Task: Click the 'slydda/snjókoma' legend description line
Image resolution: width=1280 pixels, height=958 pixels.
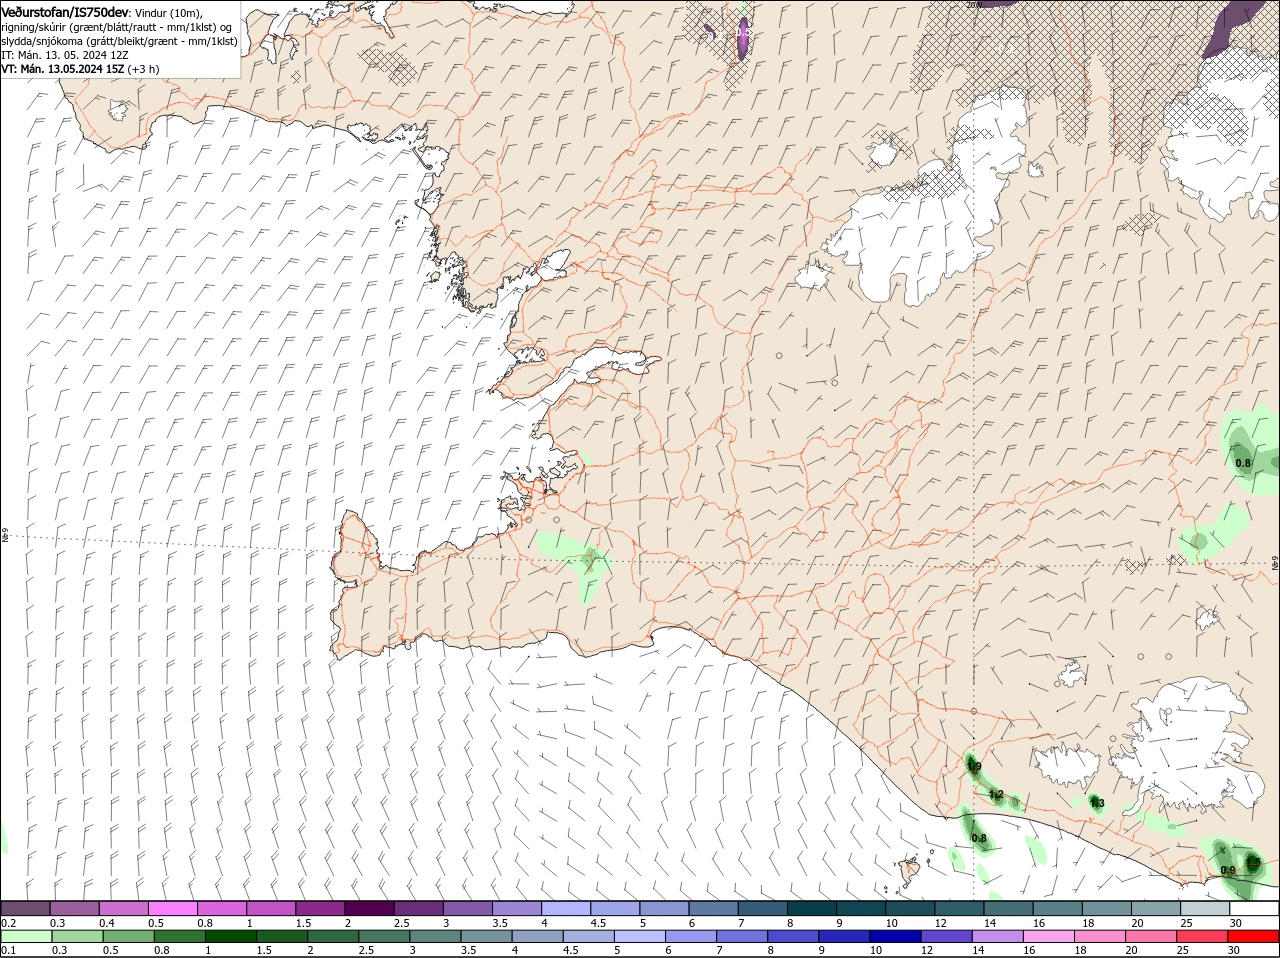Action: pyautogui.click(x=119, y=41)
